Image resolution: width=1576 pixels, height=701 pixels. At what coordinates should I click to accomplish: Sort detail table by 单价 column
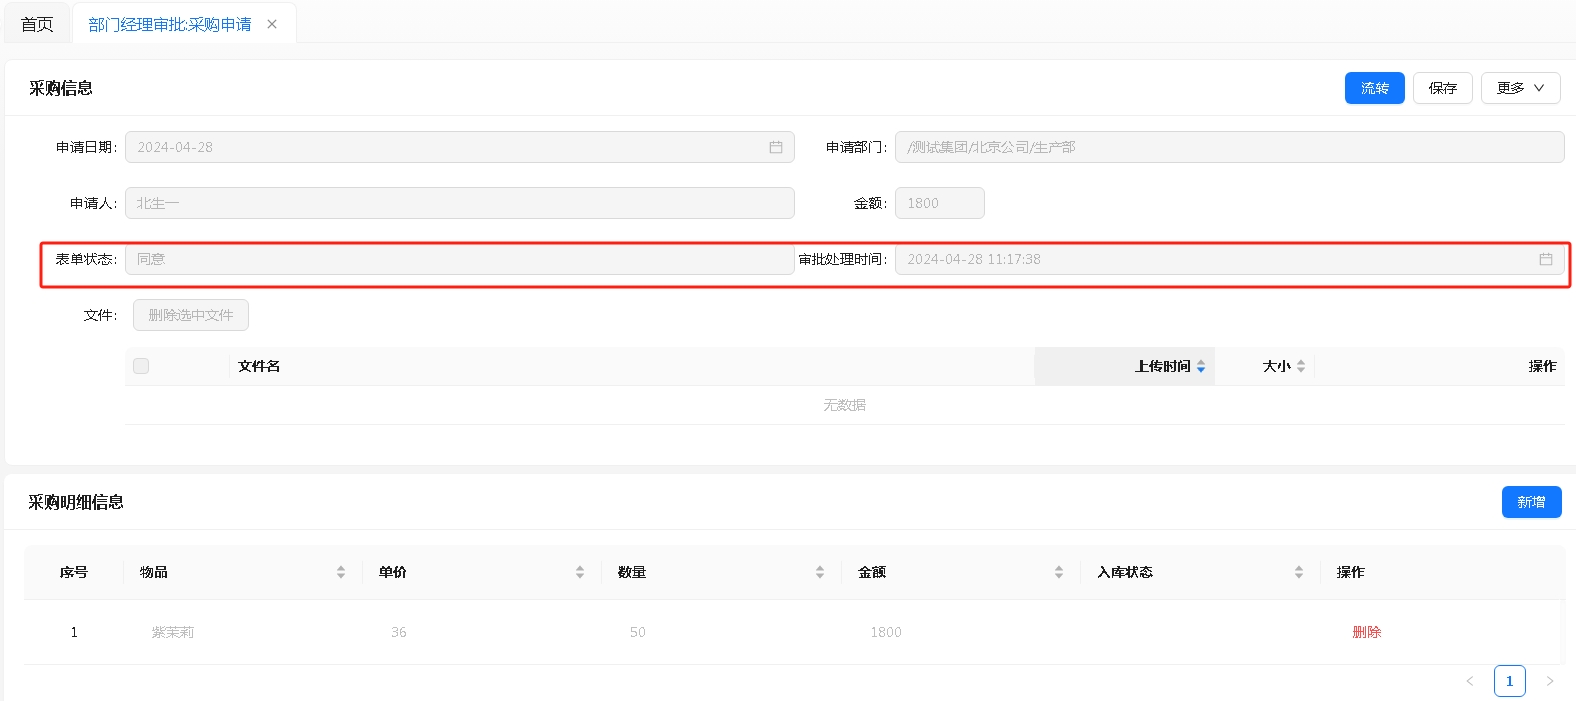click(580, 572)
